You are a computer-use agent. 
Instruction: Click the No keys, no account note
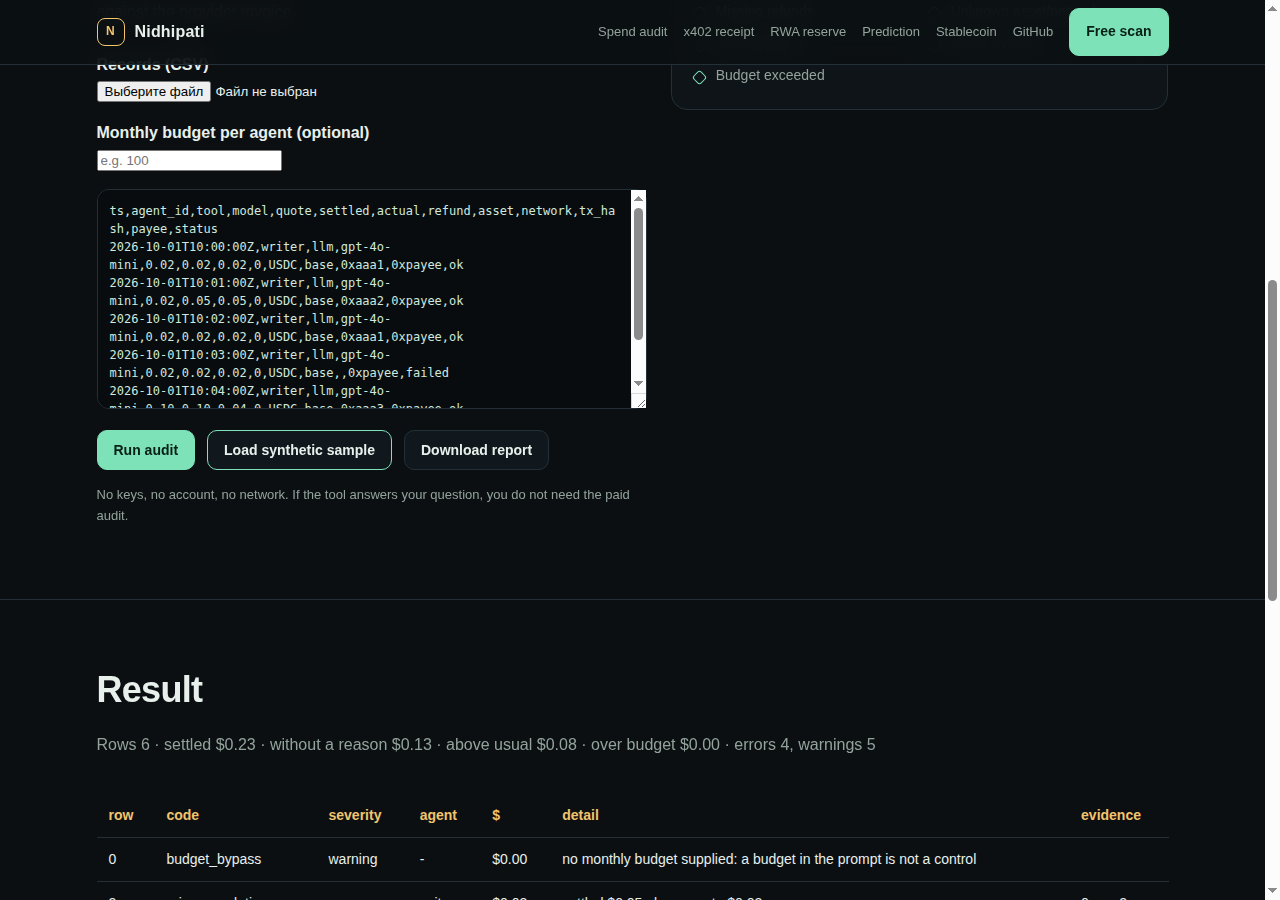coord(363,506)
